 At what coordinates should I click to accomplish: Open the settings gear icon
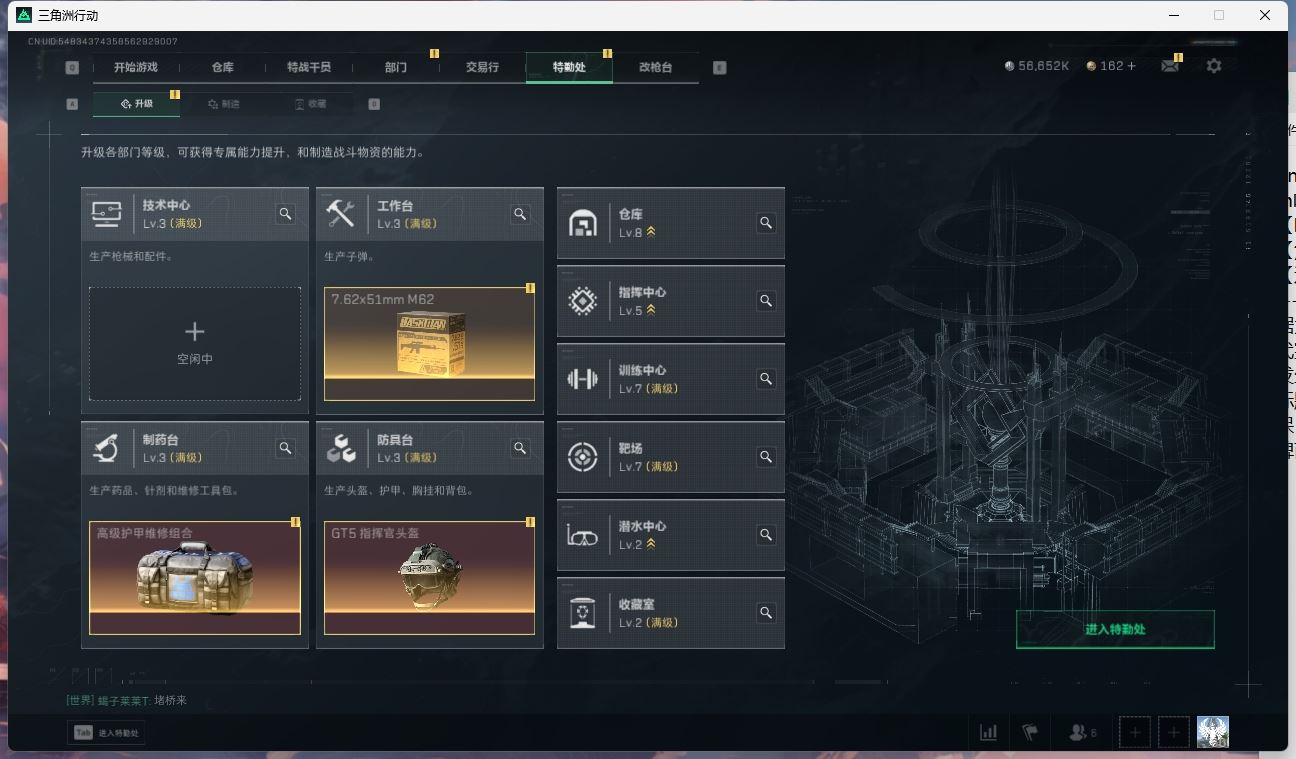1214,66
